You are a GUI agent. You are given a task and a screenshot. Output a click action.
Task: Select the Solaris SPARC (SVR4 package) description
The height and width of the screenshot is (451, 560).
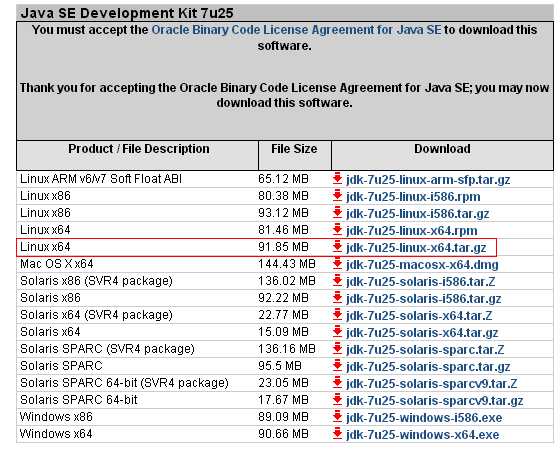107,349
